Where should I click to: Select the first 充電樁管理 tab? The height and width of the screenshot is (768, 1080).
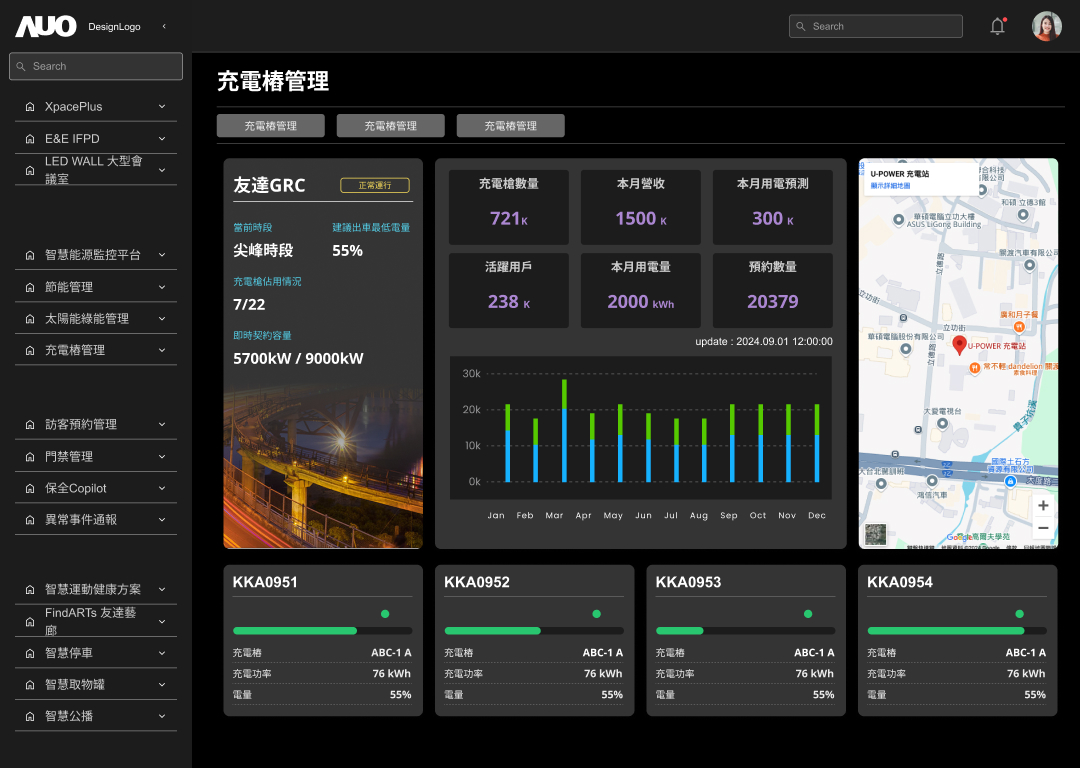[x=269, y=125]
